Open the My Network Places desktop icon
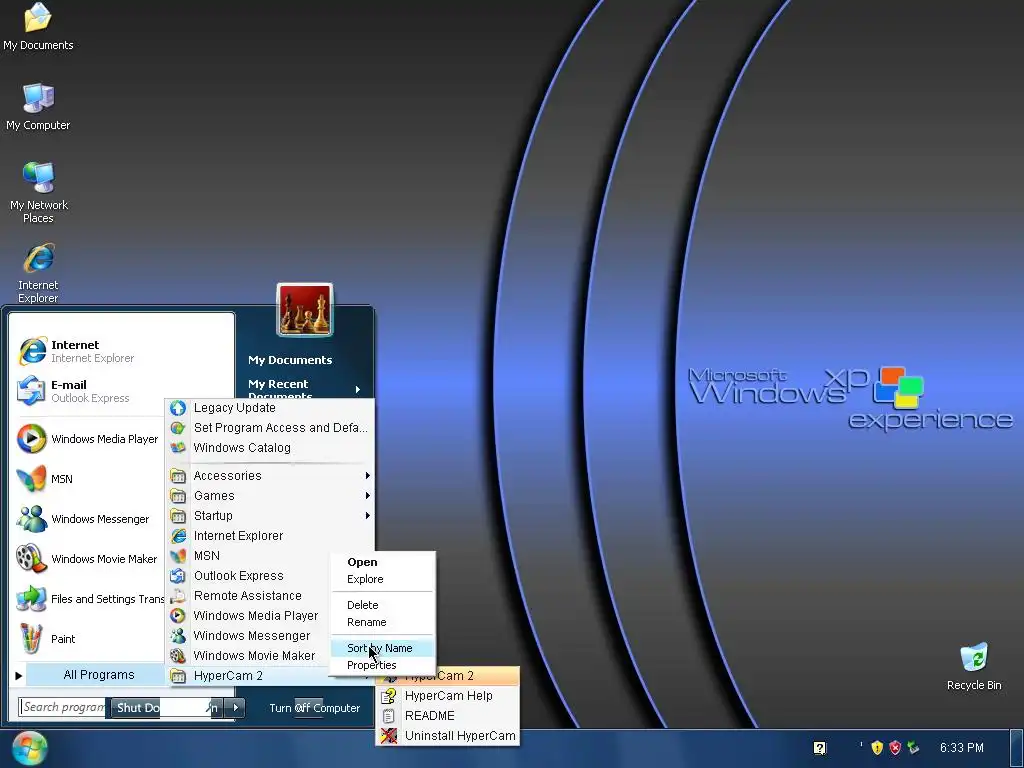The height and width of the screenshot is (768, 1024). (39, 193)
